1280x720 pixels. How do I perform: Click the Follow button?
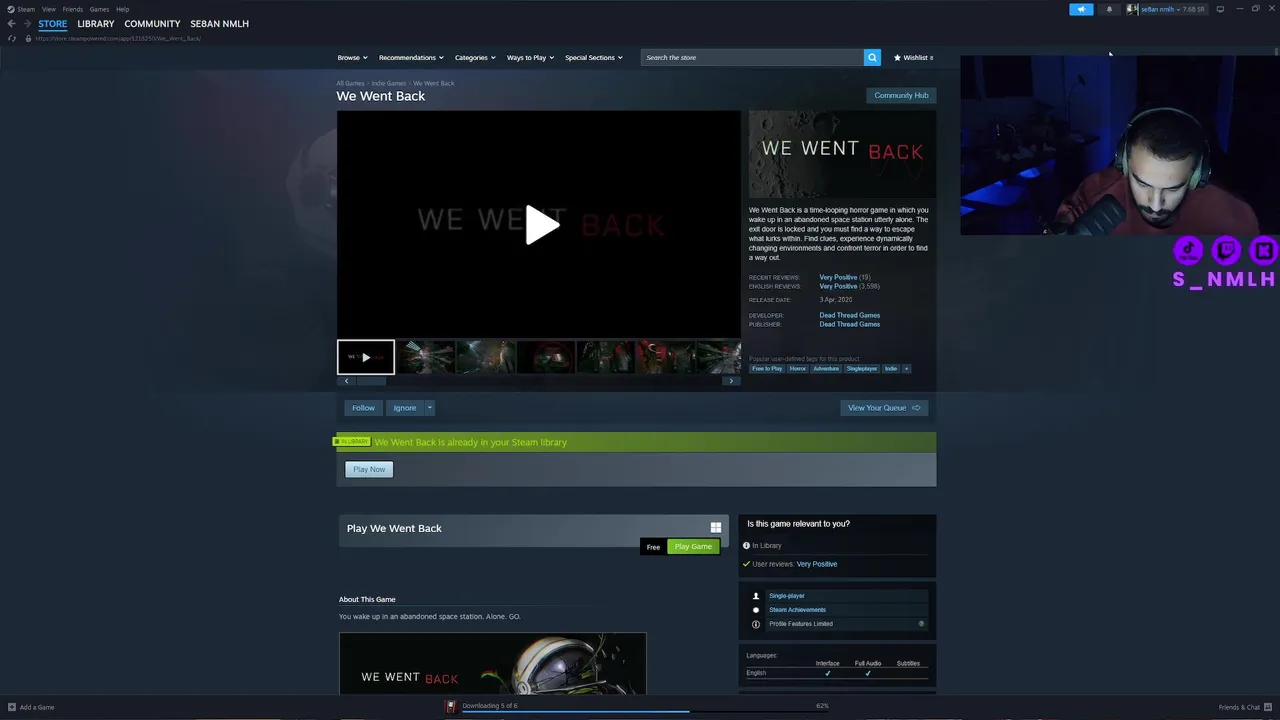pos(363,408)
